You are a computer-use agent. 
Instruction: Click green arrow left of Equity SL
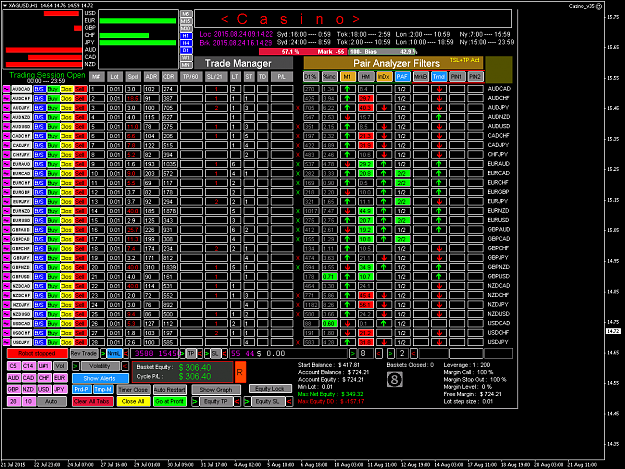pyautogui.click(x=247, y=402)
